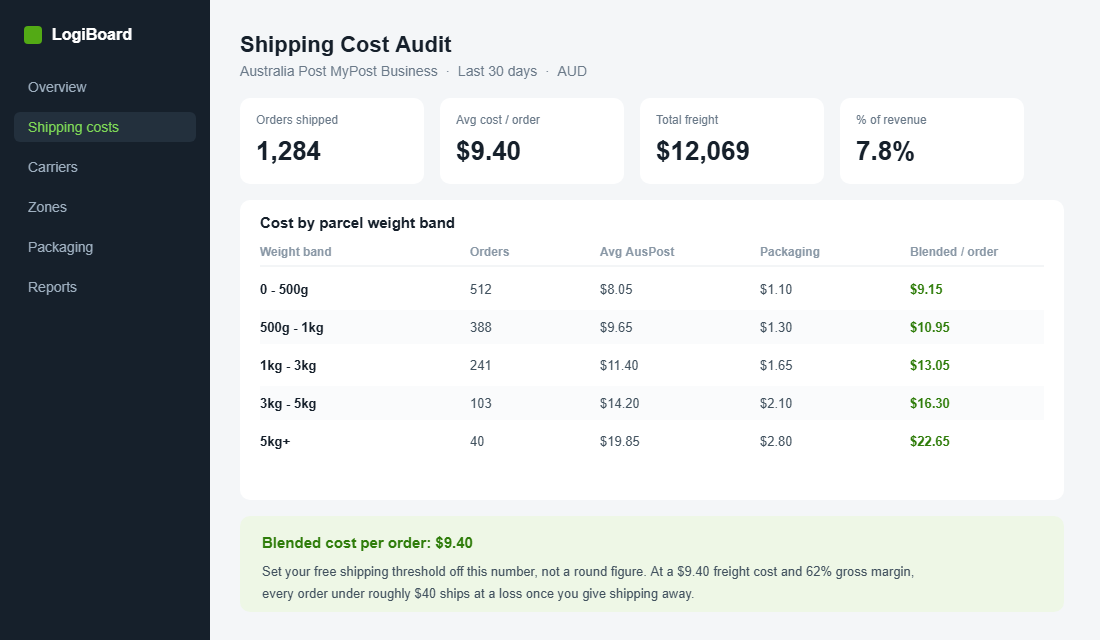Click the $1.10 packaging cost
This screenshot has width=1100, height=640.
776,289
